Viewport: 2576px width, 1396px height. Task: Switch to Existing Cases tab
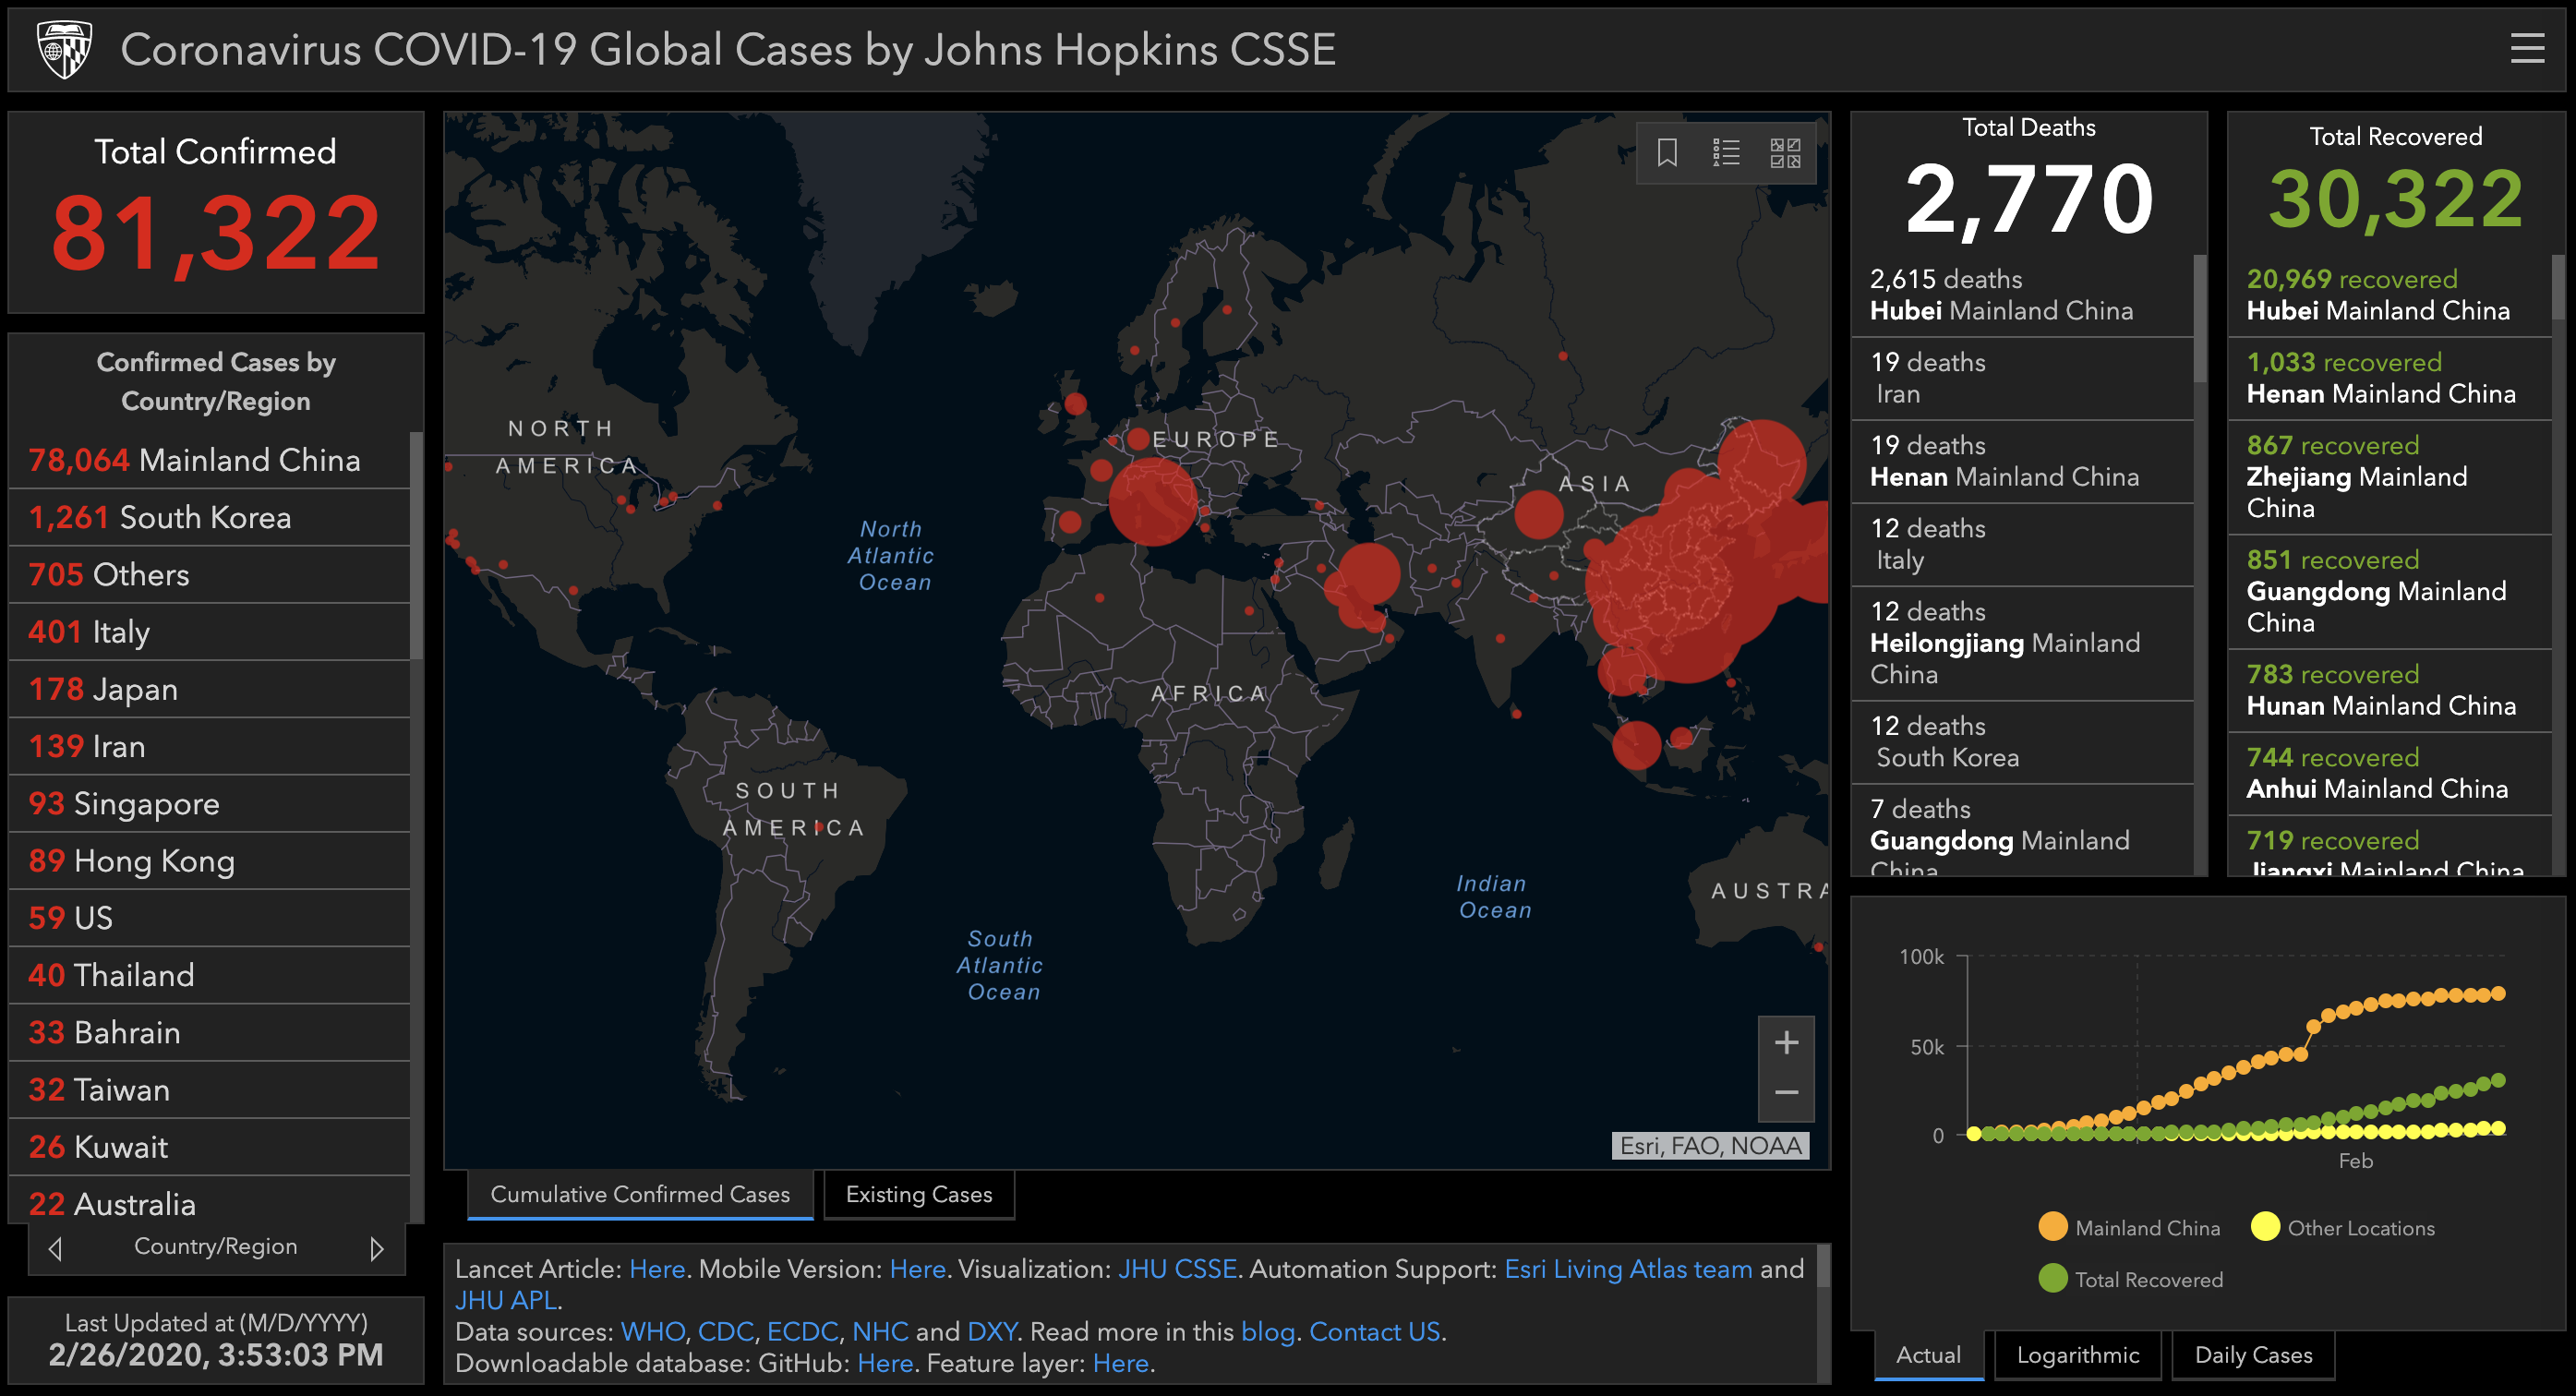(x=919, y=1194)
